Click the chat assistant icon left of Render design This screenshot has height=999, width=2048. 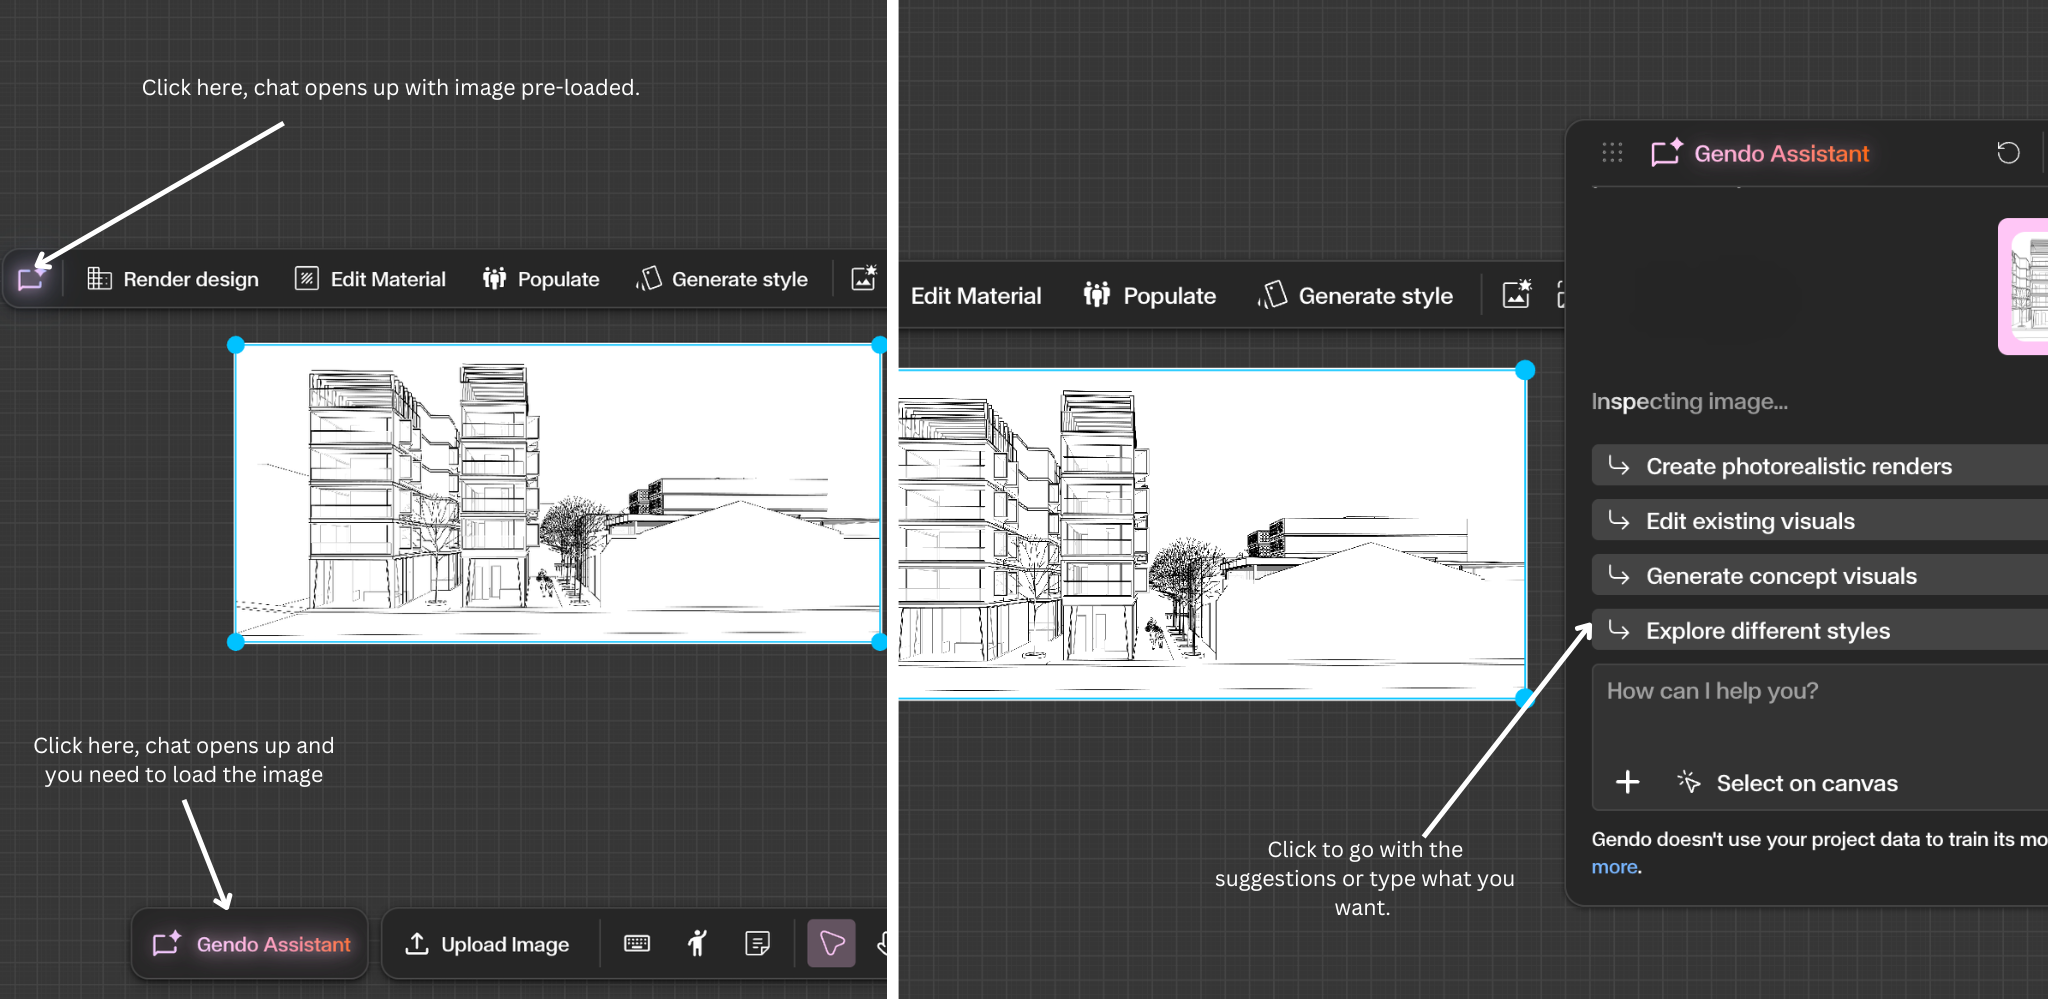pos(31,279)
